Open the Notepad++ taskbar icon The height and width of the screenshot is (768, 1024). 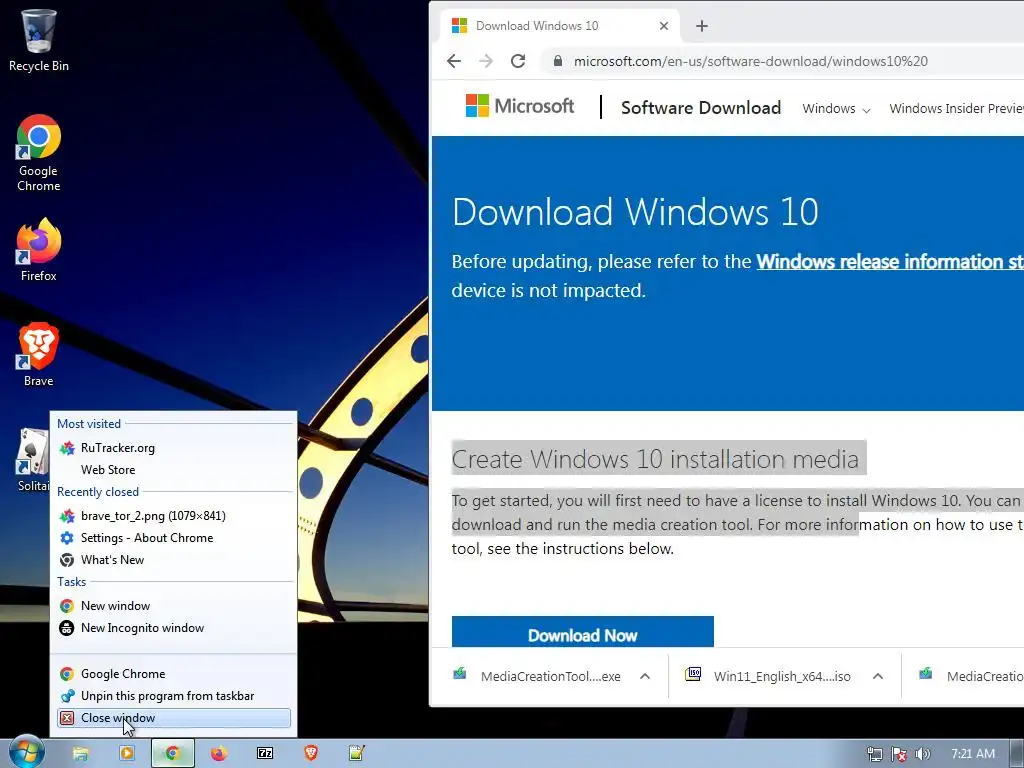357,754
